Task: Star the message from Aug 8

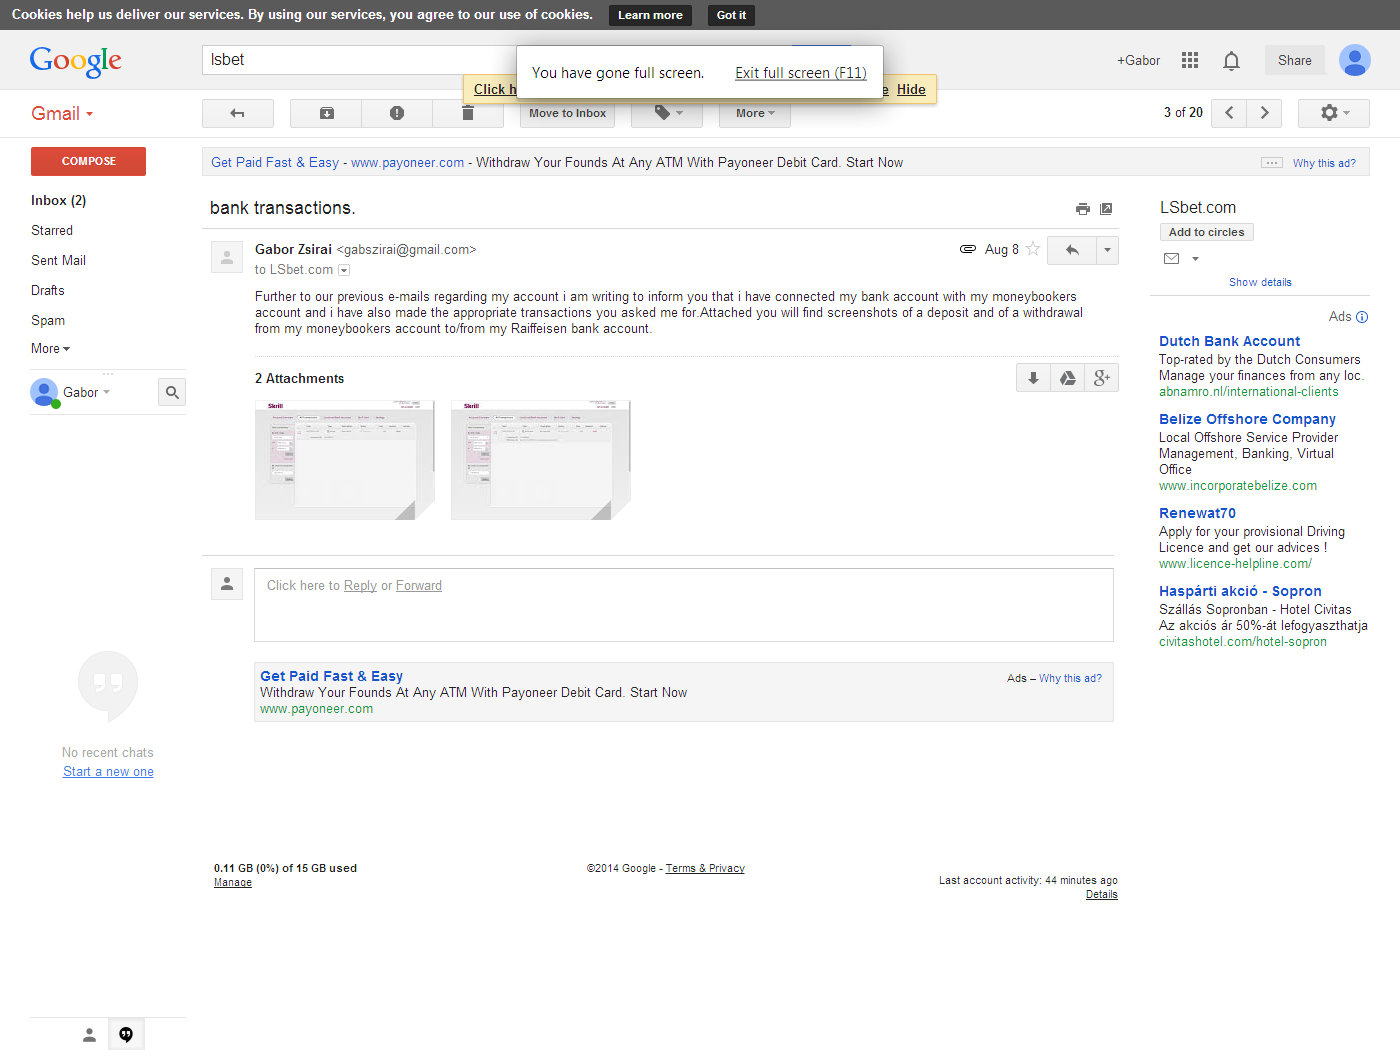Action: 1033,249
